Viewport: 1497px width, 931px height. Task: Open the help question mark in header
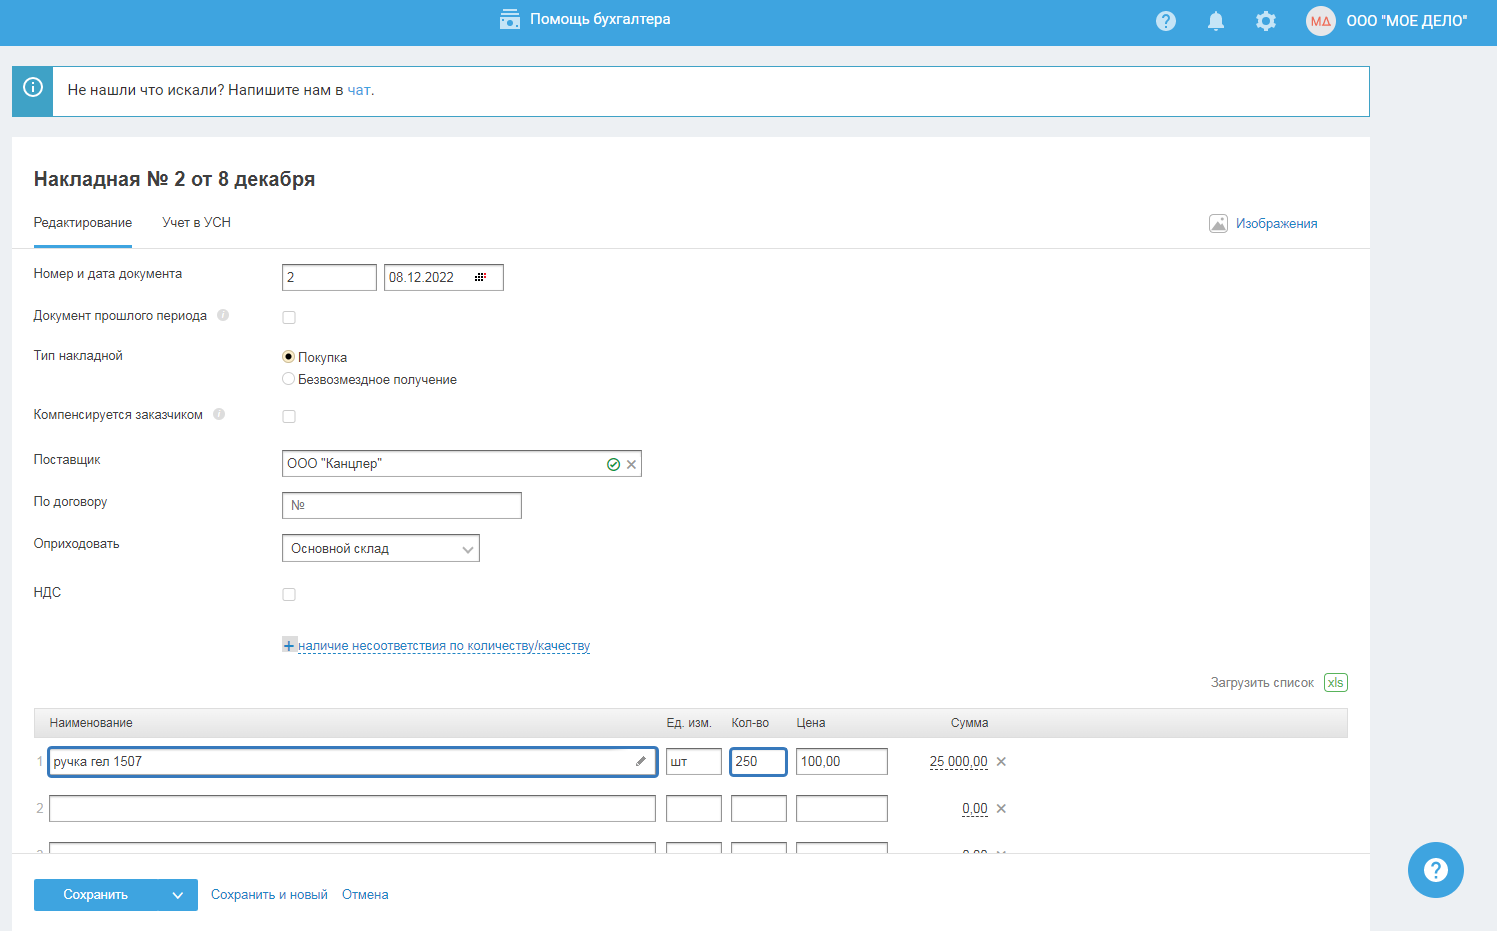pyautogui.click(x=1165, y=21)
